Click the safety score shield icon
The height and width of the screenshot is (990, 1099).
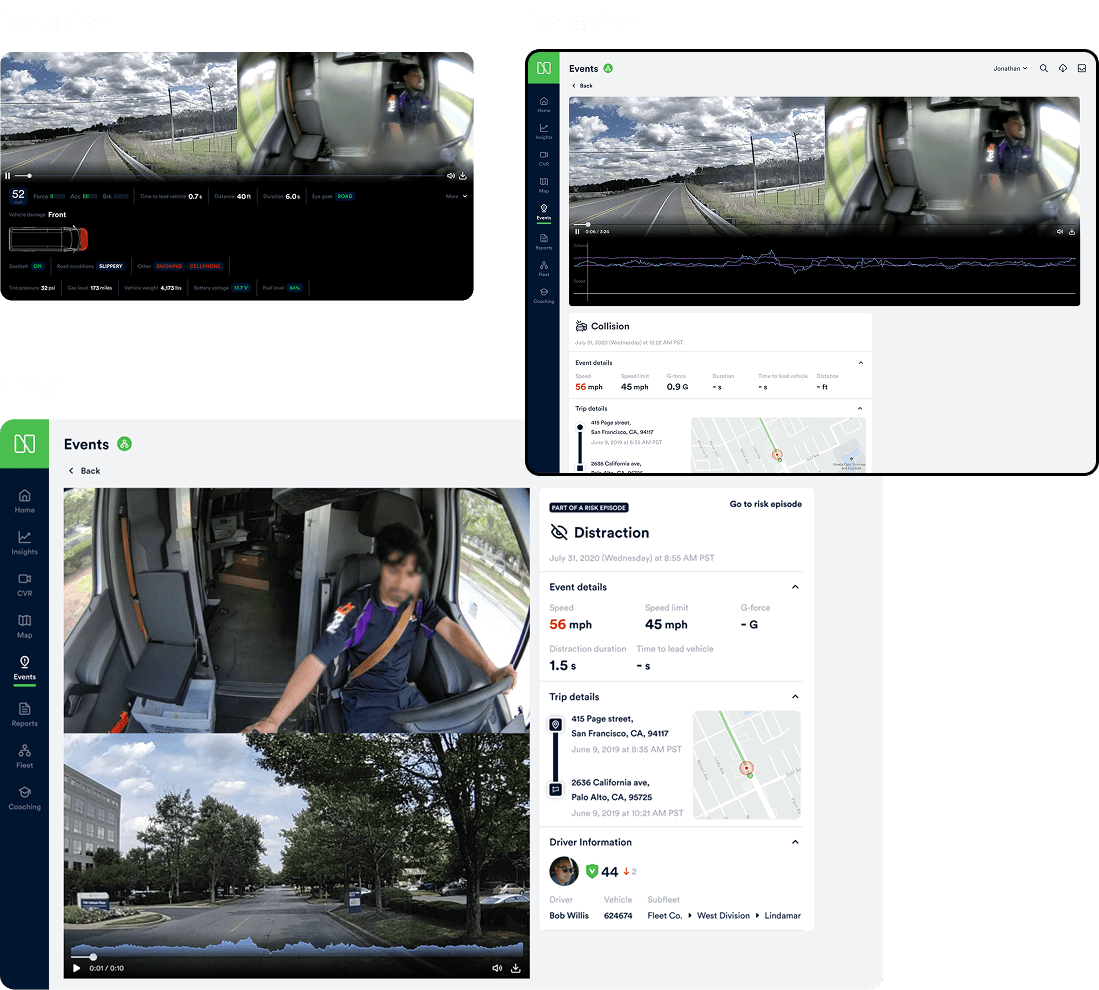point(592,872)
